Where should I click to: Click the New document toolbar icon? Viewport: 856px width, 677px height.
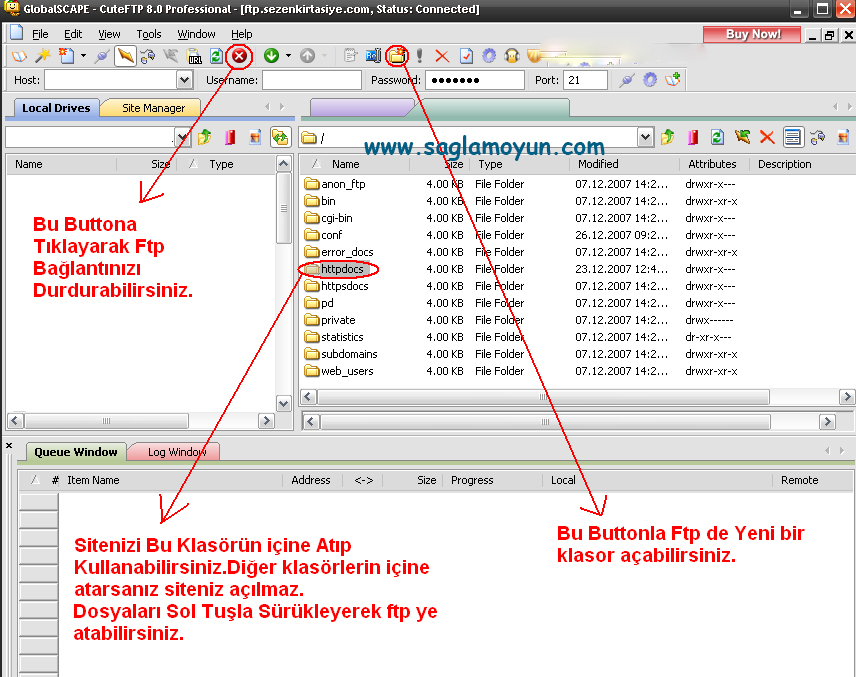pyautogui.click(x=67, y=56)
